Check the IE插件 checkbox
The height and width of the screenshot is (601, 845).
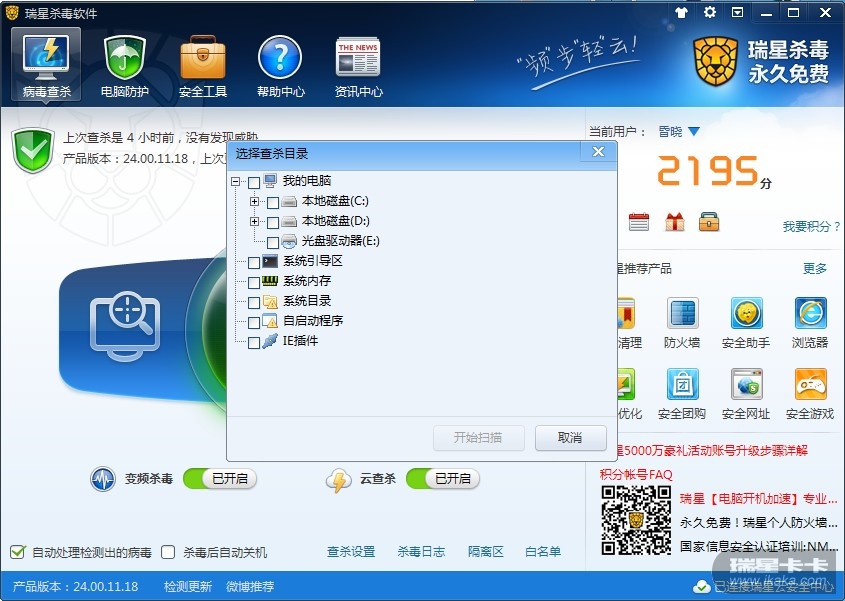pos(254,342)
